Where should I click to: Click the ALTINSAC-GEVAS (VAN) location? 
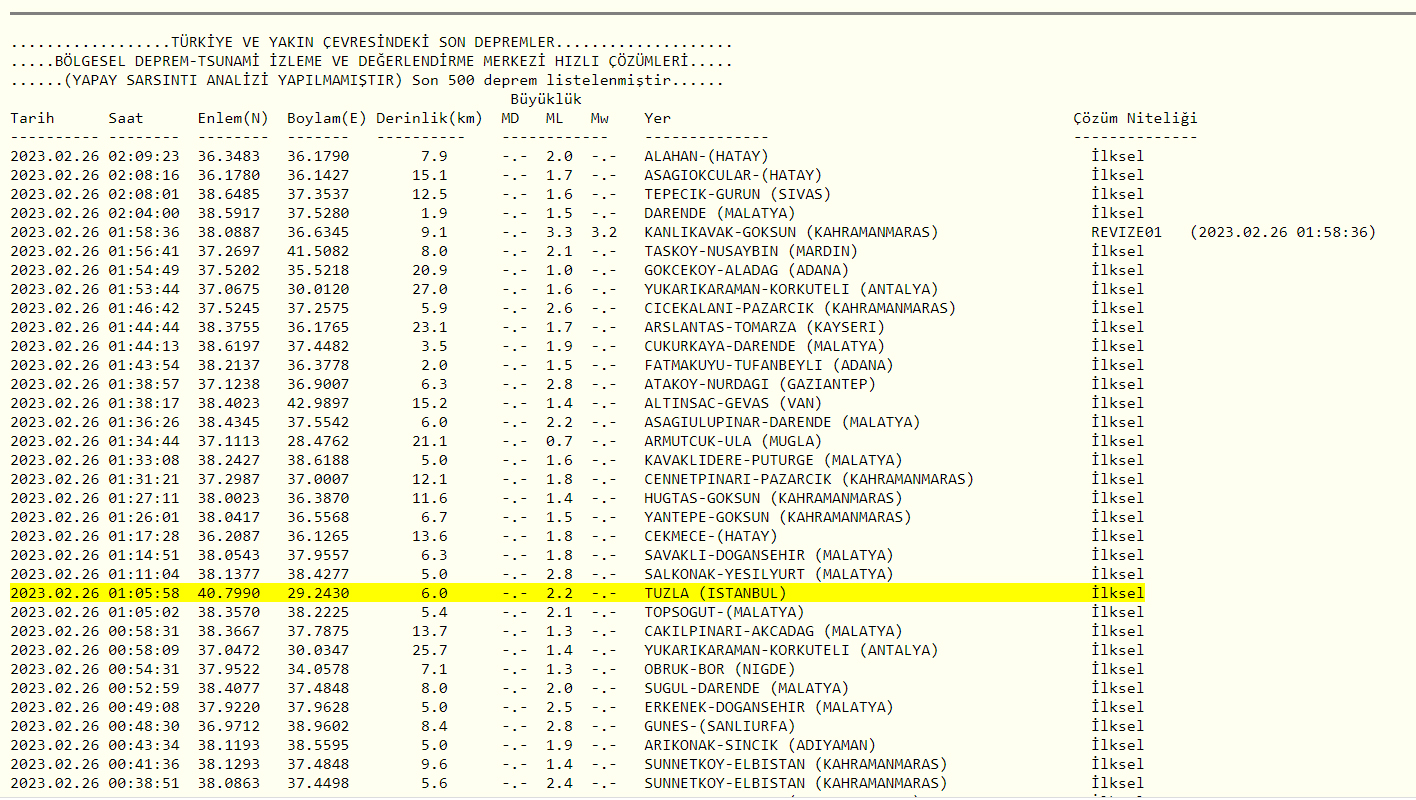[x=733, y=403]
